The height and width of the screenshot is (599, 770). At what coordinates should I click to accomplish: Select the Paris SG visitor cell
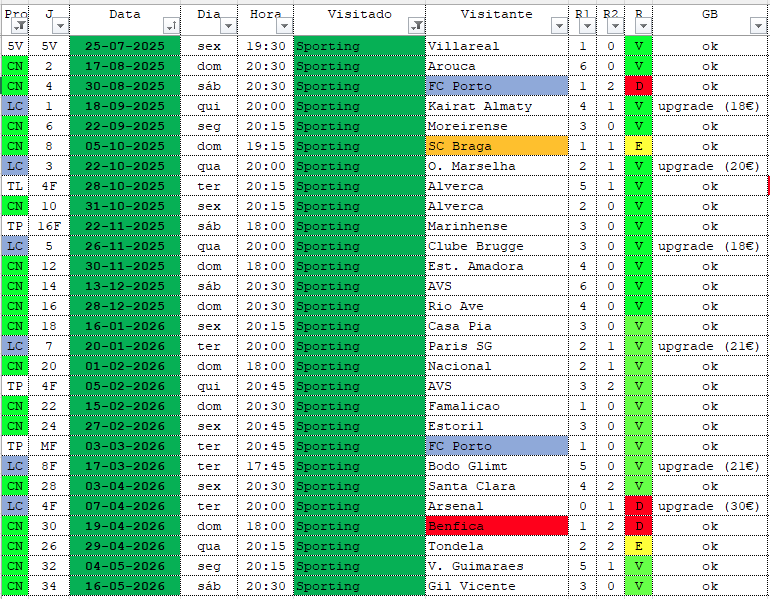click(496, 346)
